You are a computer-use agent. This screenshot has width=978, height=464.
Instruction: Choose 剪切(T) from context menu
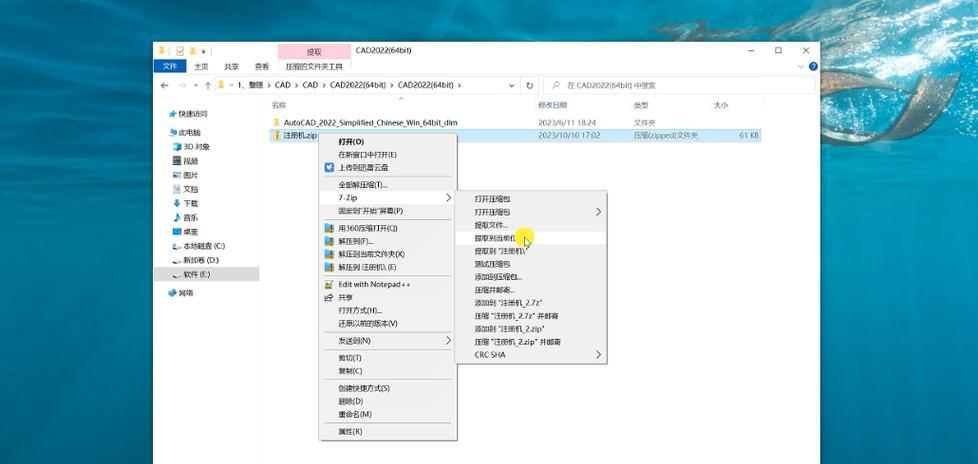(x=349, y=358)
